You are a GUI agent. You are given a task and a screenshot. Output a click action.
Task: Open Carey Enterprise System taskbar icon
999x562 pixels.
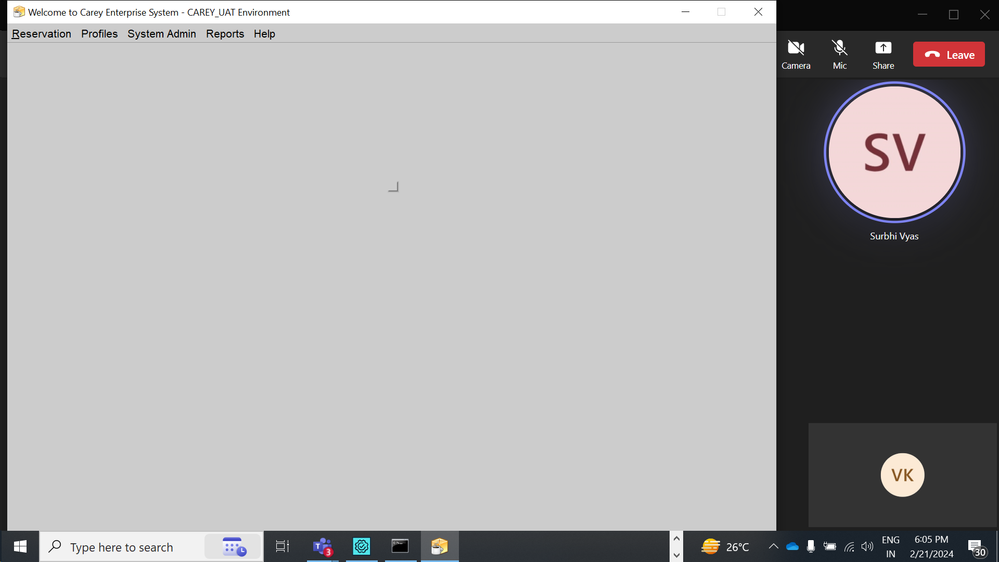pos(439,547)
